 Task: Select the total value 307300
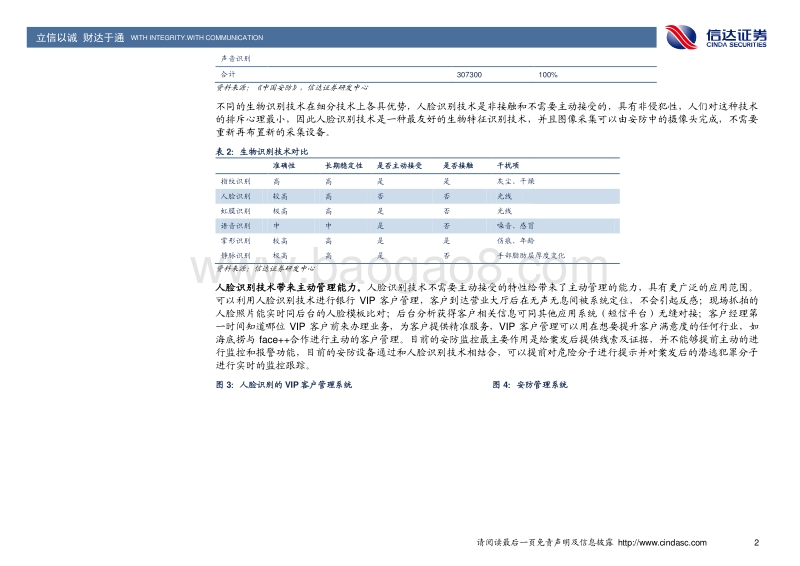pyautogui.click(x=469, y=75)
